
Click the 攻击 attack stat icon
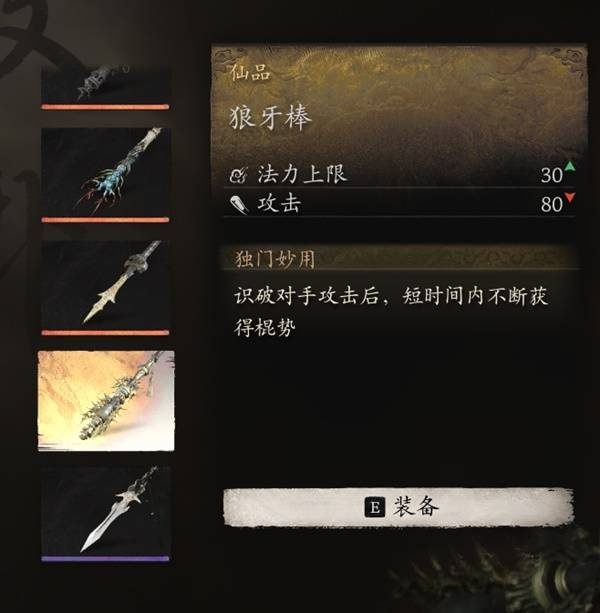[239, 204]
